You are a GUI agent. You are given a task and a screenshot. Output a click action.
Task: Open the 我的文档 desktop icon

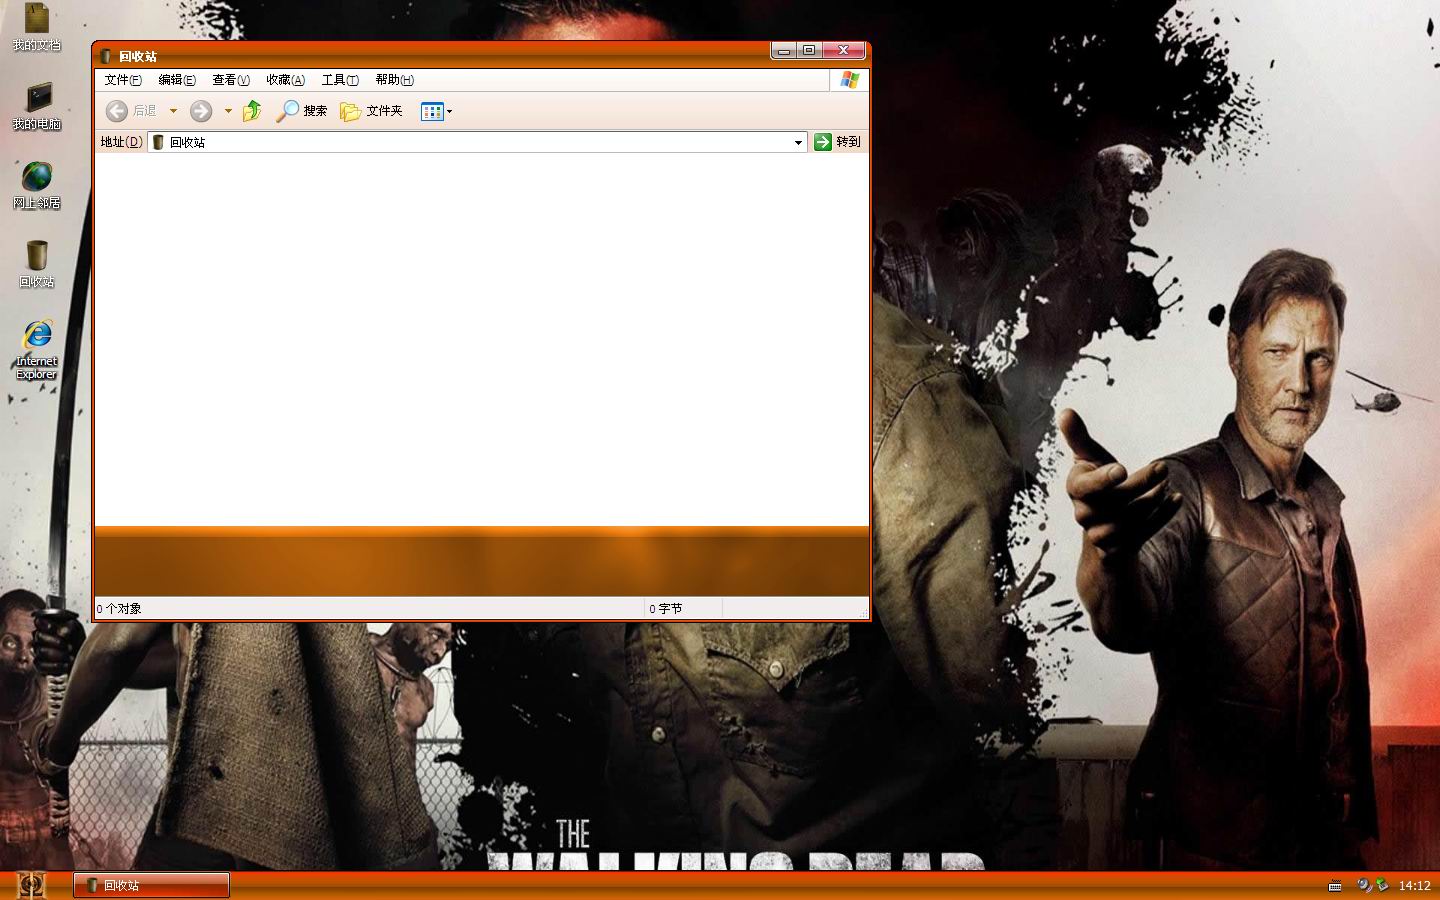(x=36, y=27)
